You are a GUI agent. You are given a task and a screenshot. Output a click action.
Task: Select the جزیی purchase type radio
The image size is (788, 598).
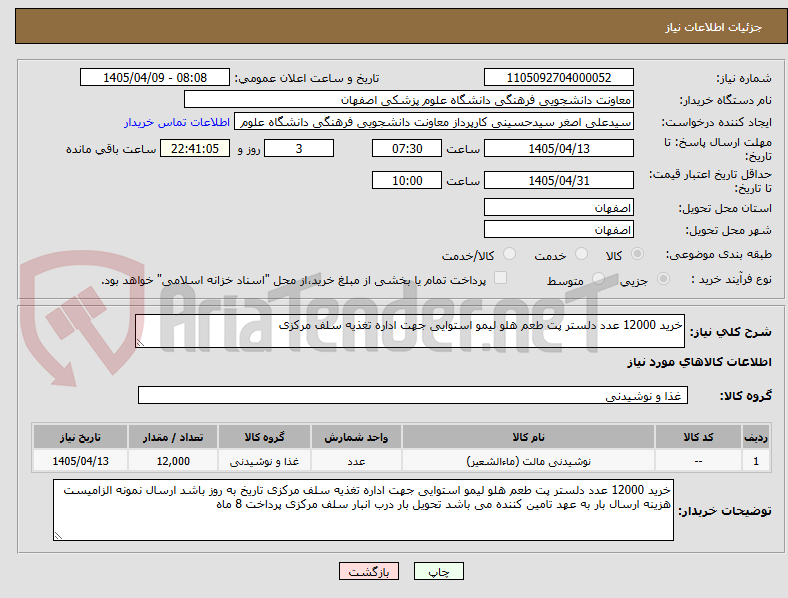tap(663, 278)
